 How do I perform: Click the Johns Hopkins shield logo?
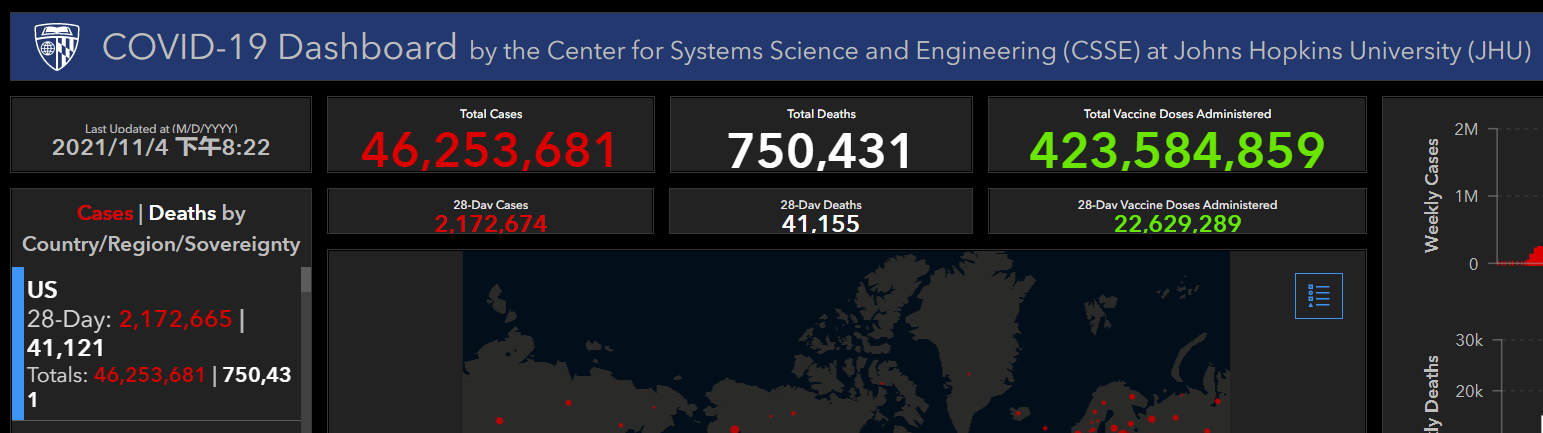coord(54,46)
